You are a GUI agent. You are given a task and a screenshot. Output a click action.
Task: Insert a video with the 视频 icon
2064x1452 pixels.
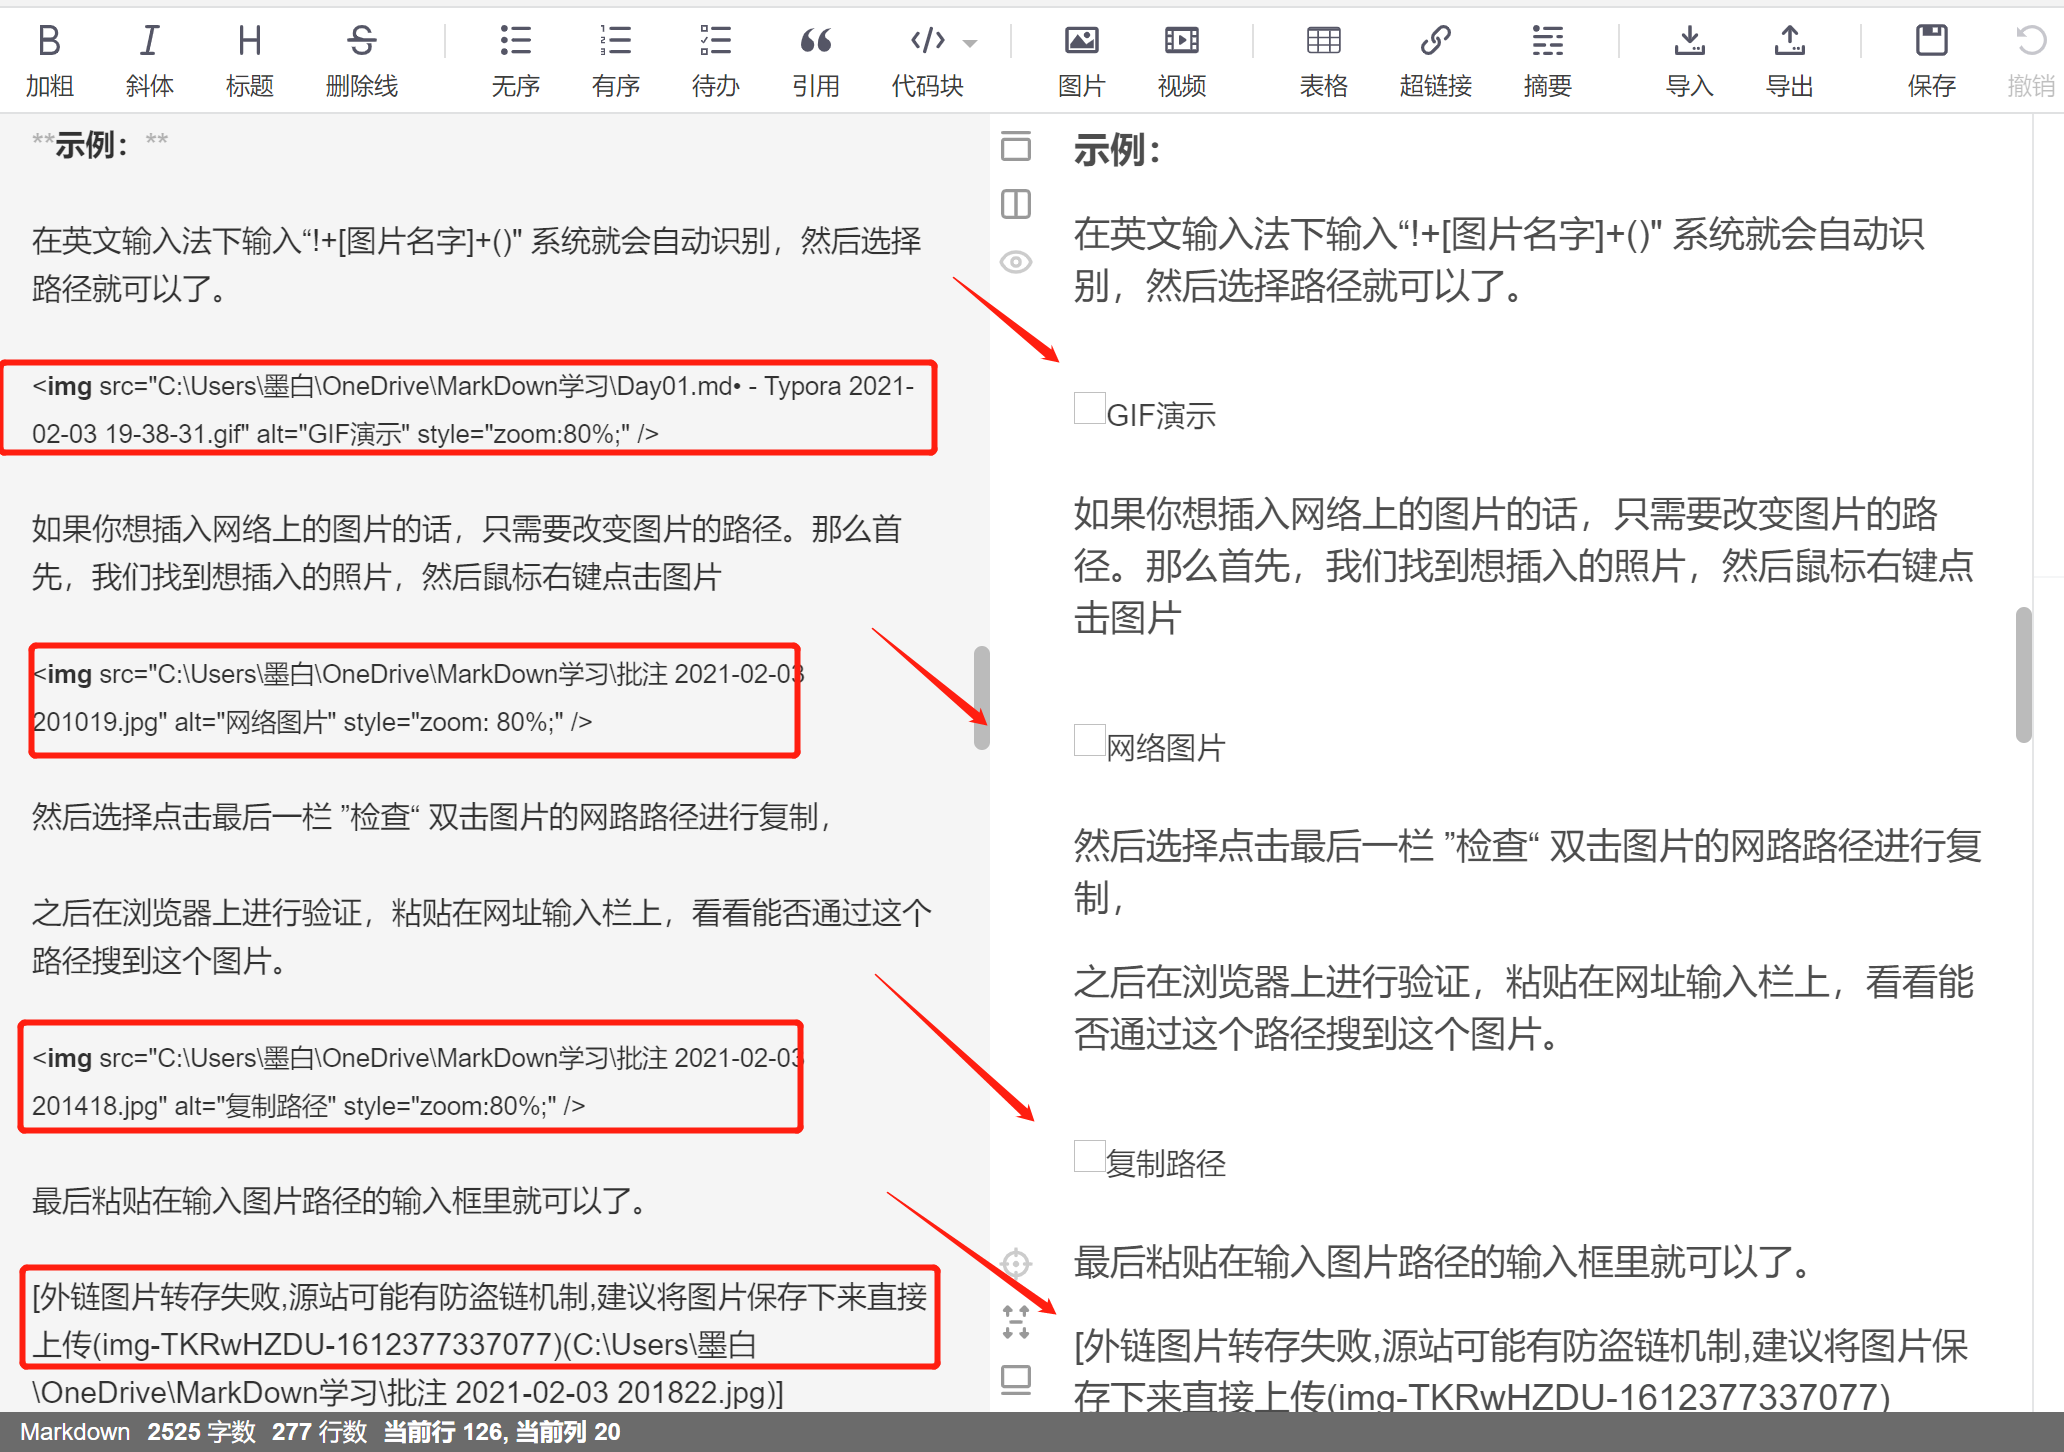[1180, 58]
